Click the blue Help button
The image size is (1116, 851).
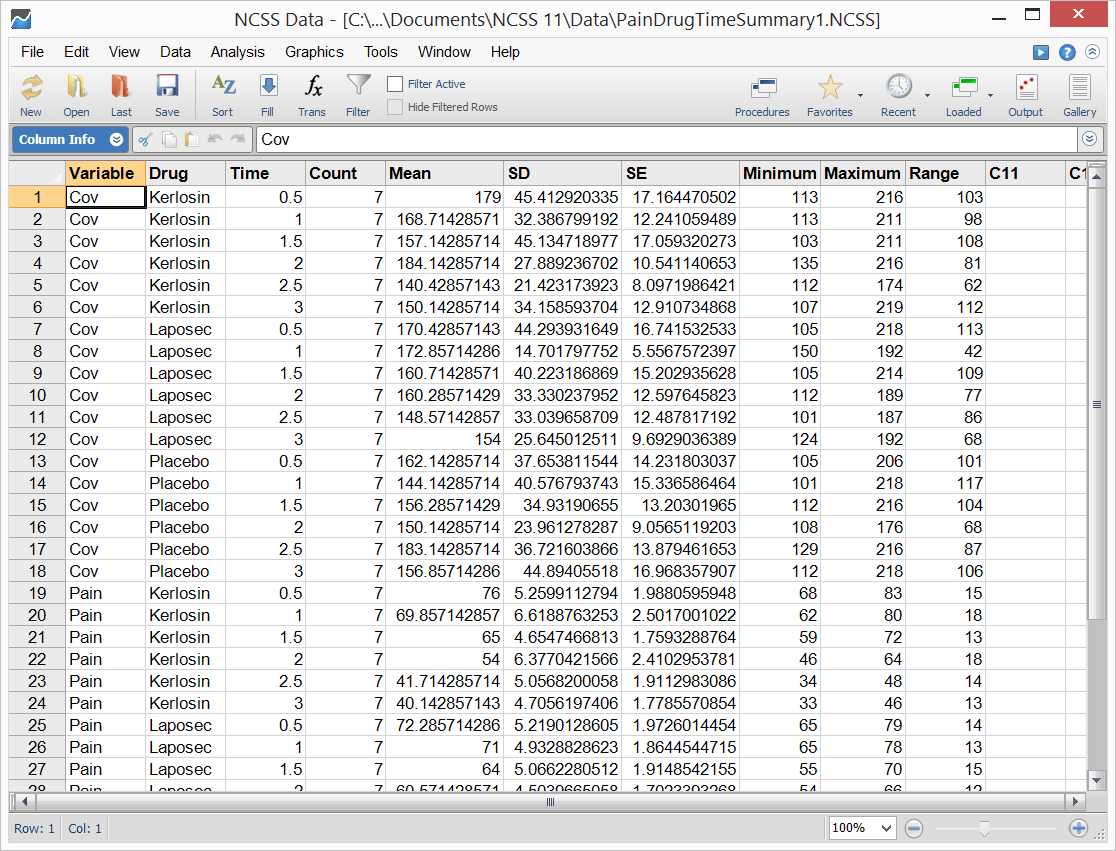pos(1067,52)
